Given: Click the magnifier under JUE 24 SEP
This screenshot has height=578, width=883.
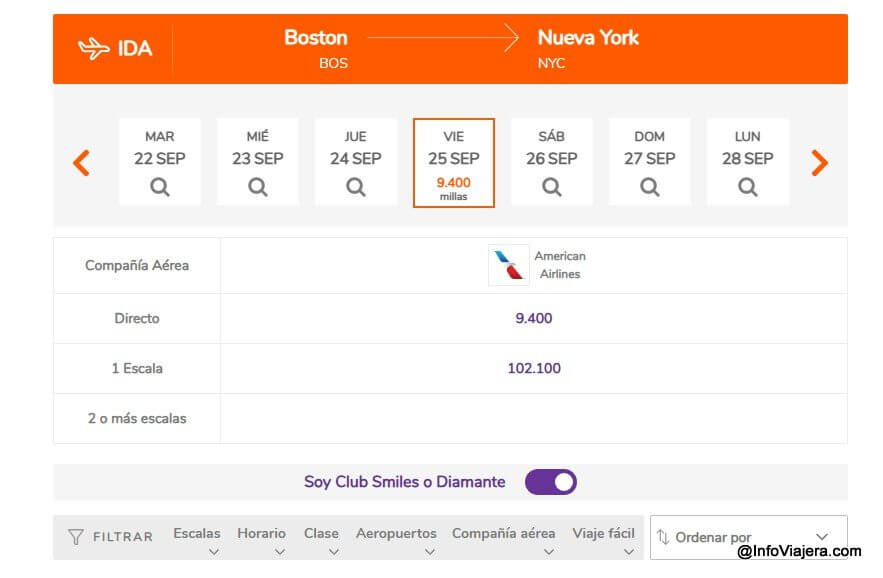Looking at the screenshot, I should pyautogui.click(x=355, y=186).
